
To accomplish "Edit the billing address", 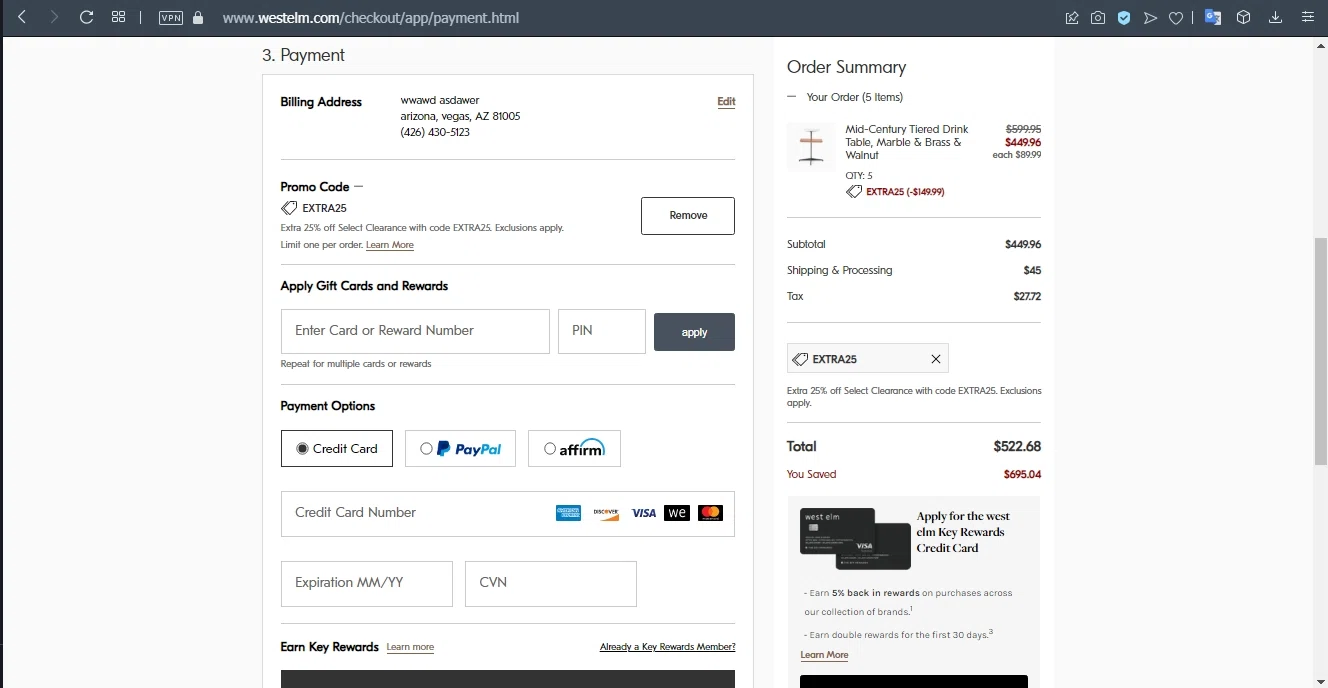I will 726,101.
